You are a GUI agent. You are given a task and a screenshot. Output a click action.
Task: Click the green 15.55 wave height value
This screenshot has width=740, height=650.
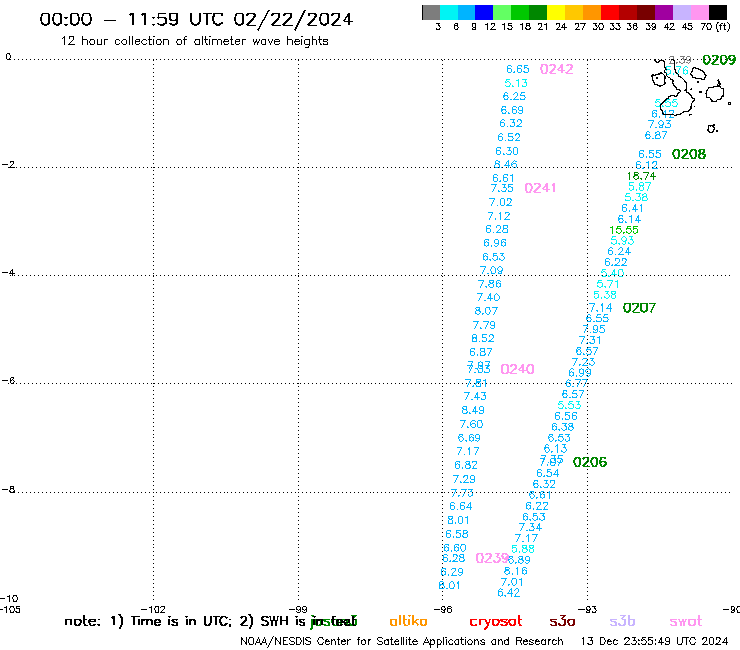pos(623,230)
